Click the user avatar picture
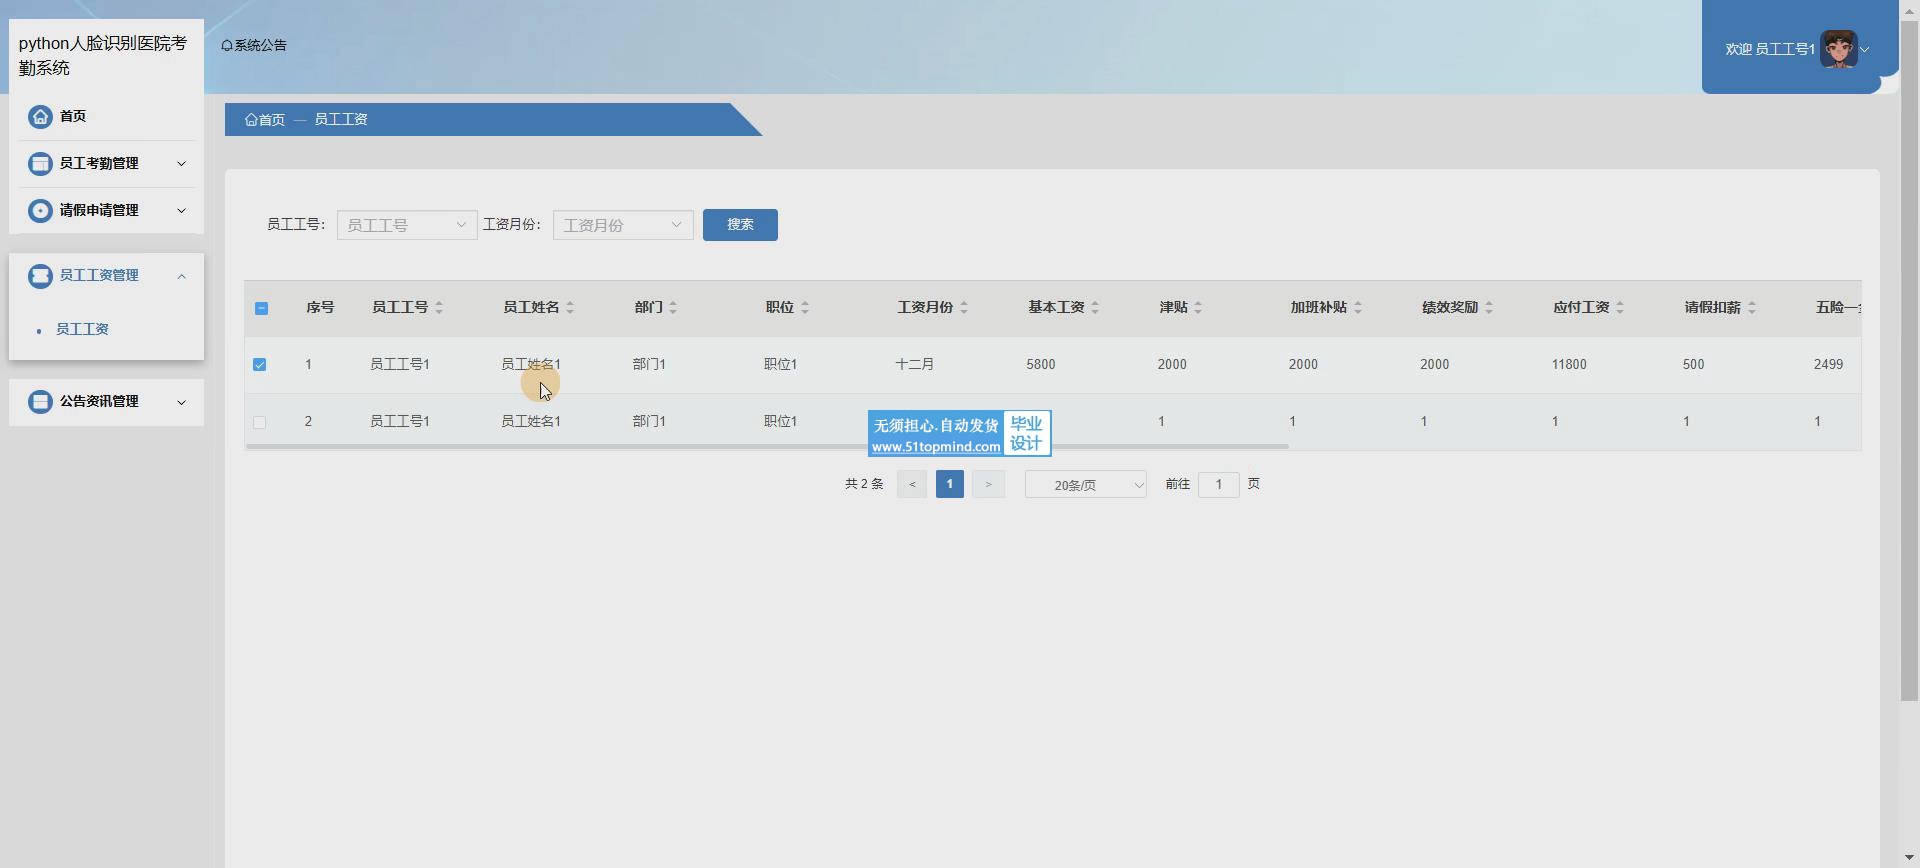This screenshot has width=1920, height=868. point(1838,49)
